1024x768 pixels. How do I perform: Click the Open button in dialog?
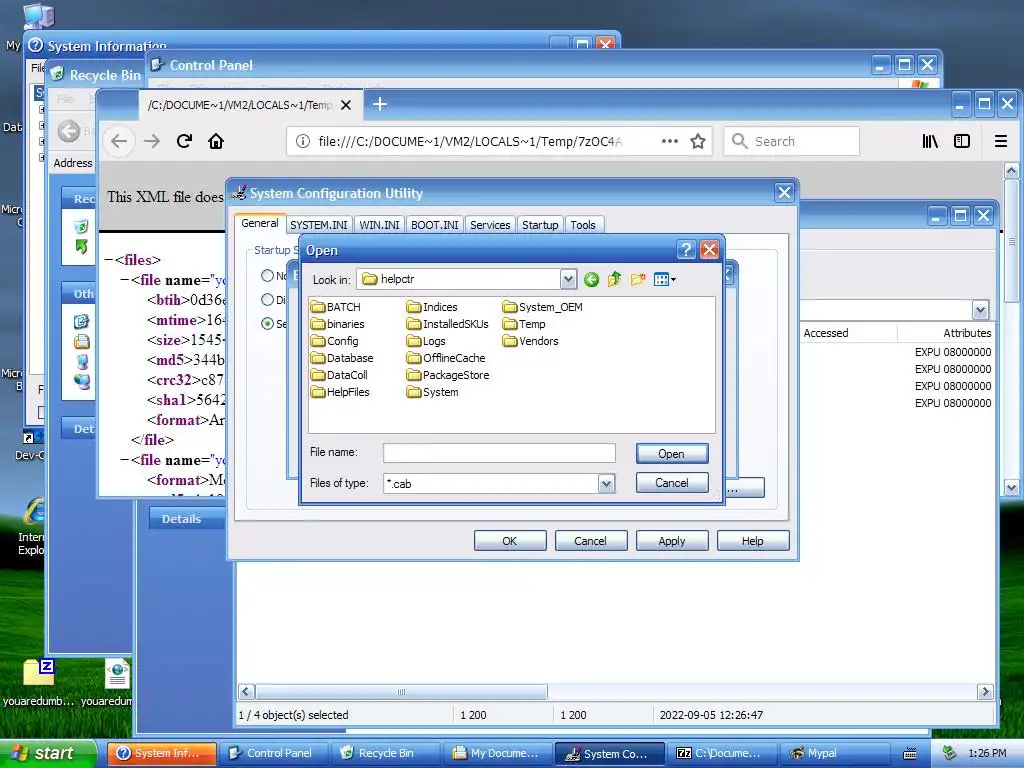click(x=672, y=454)
